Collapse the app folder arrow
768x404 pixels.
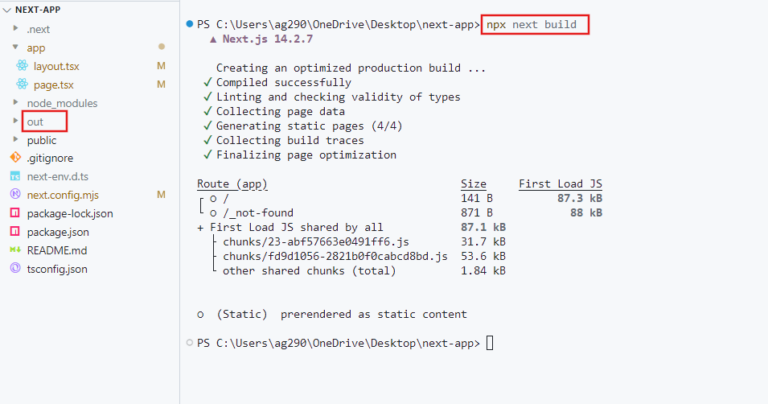(16, 47)
